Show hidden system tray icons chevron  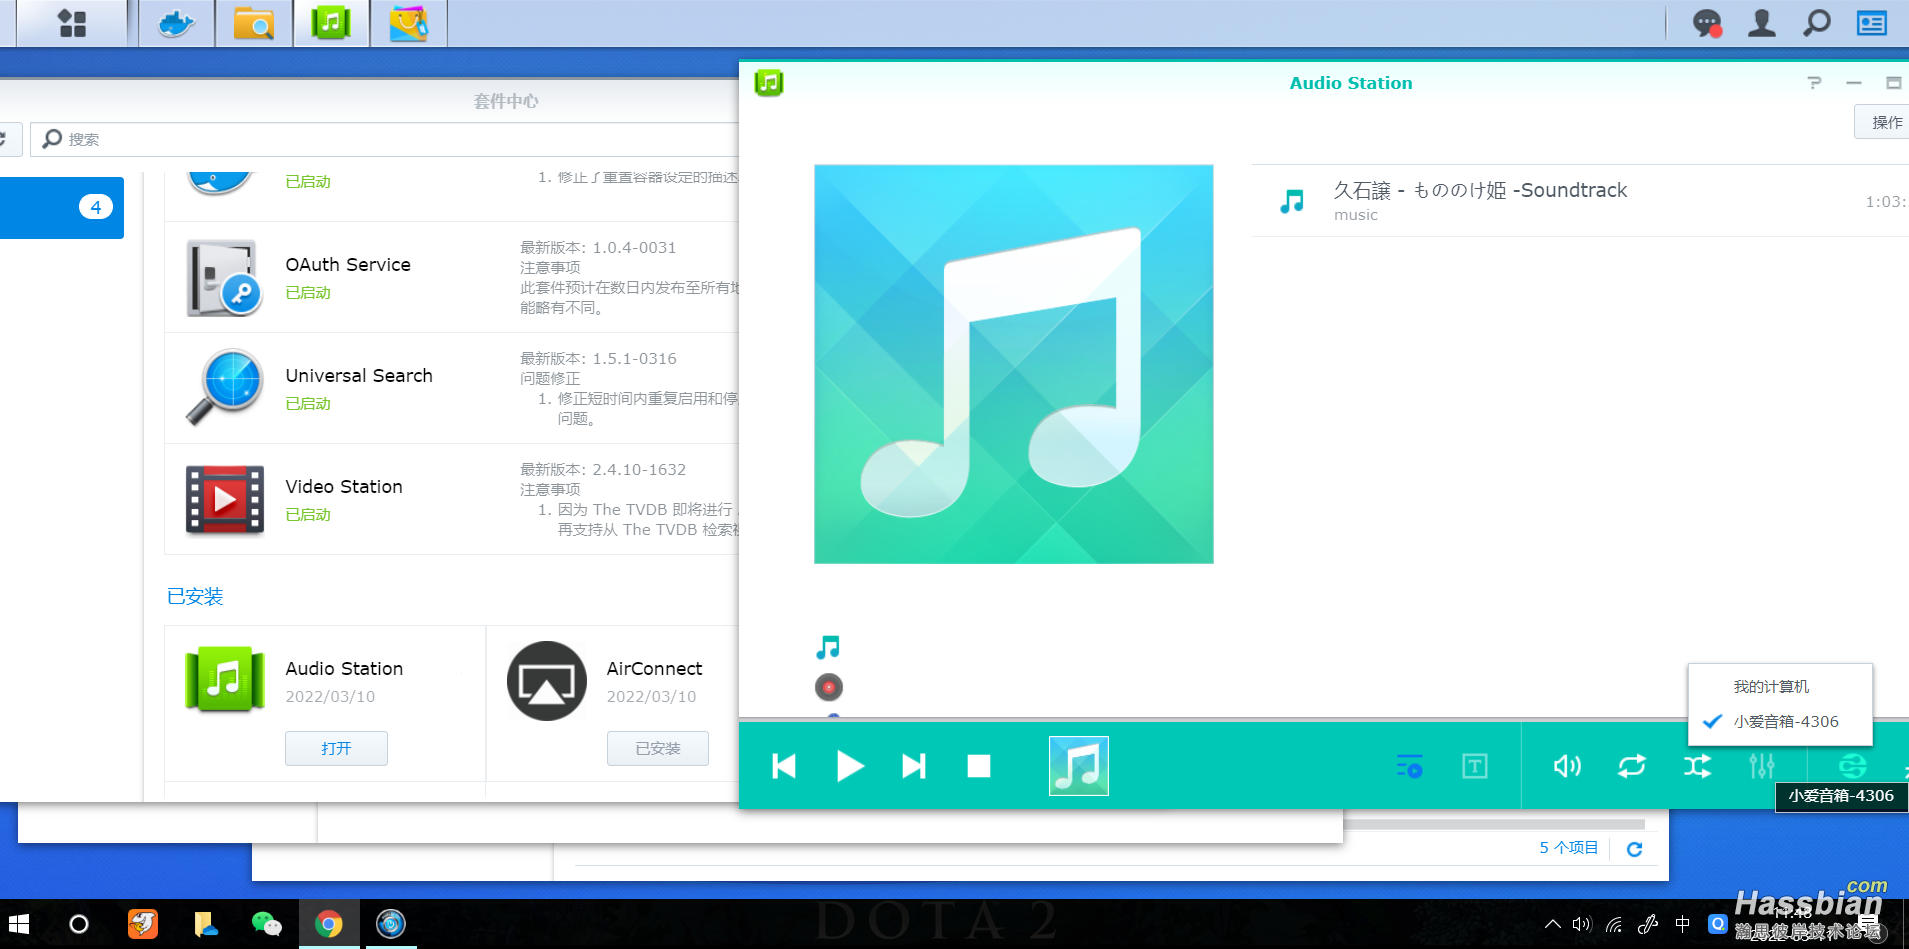coord(1552,924)
